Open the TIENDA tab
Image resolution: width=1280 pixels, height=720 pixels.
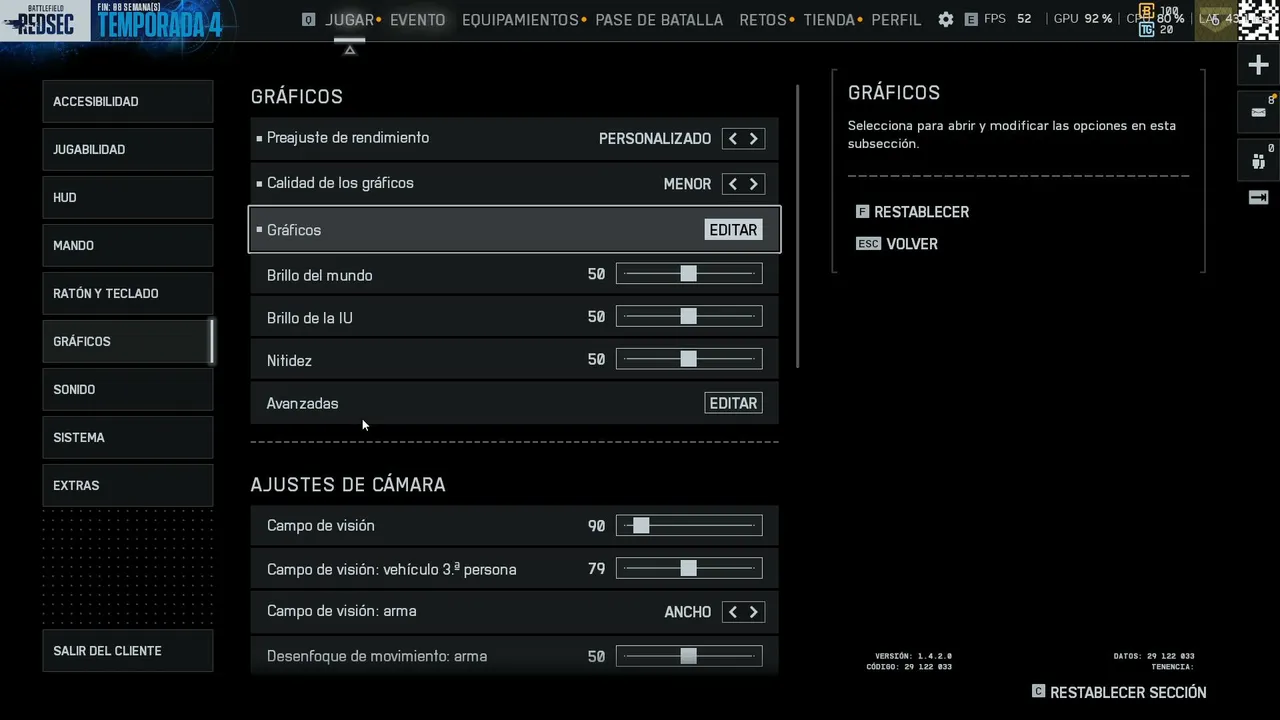point(829,20)
